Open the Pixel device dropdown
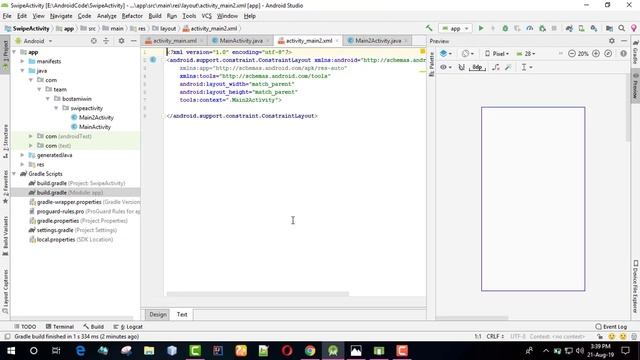Image resolution: width=640 pixels, height=360 pixels. tap(497, 53)
